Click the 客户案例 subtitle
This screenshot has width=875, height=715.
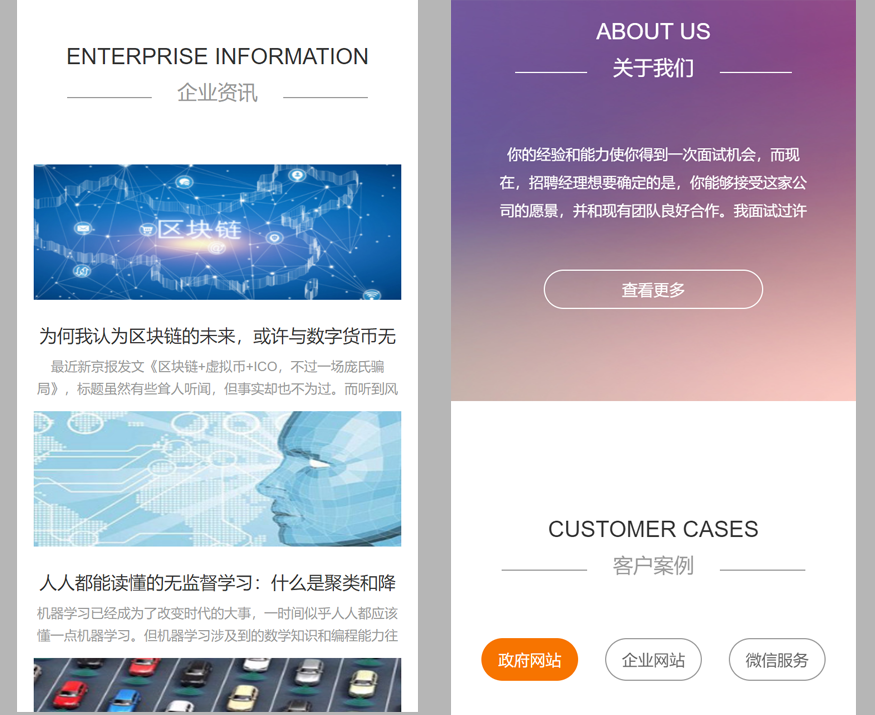point(653,565)
